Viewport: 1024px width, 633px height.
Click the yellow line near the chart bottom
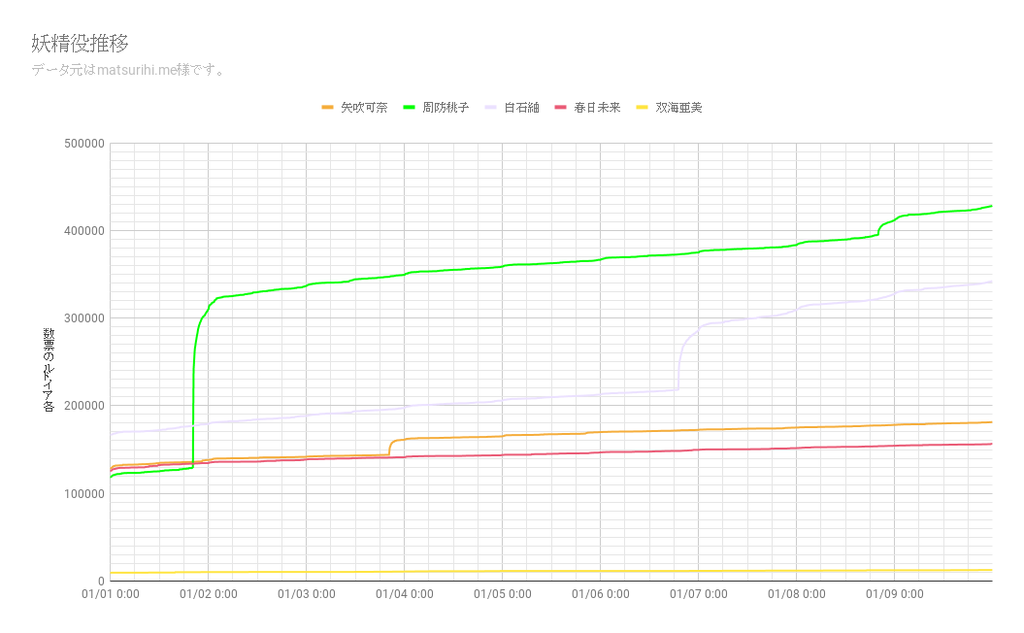pos(551,572)
